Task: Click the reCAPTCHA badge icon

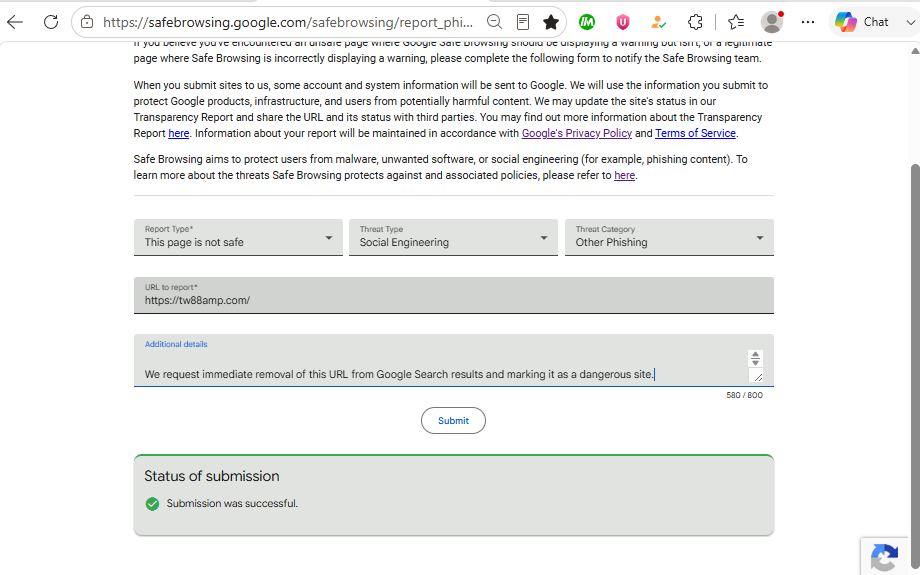Action: [x=885, y=557]
